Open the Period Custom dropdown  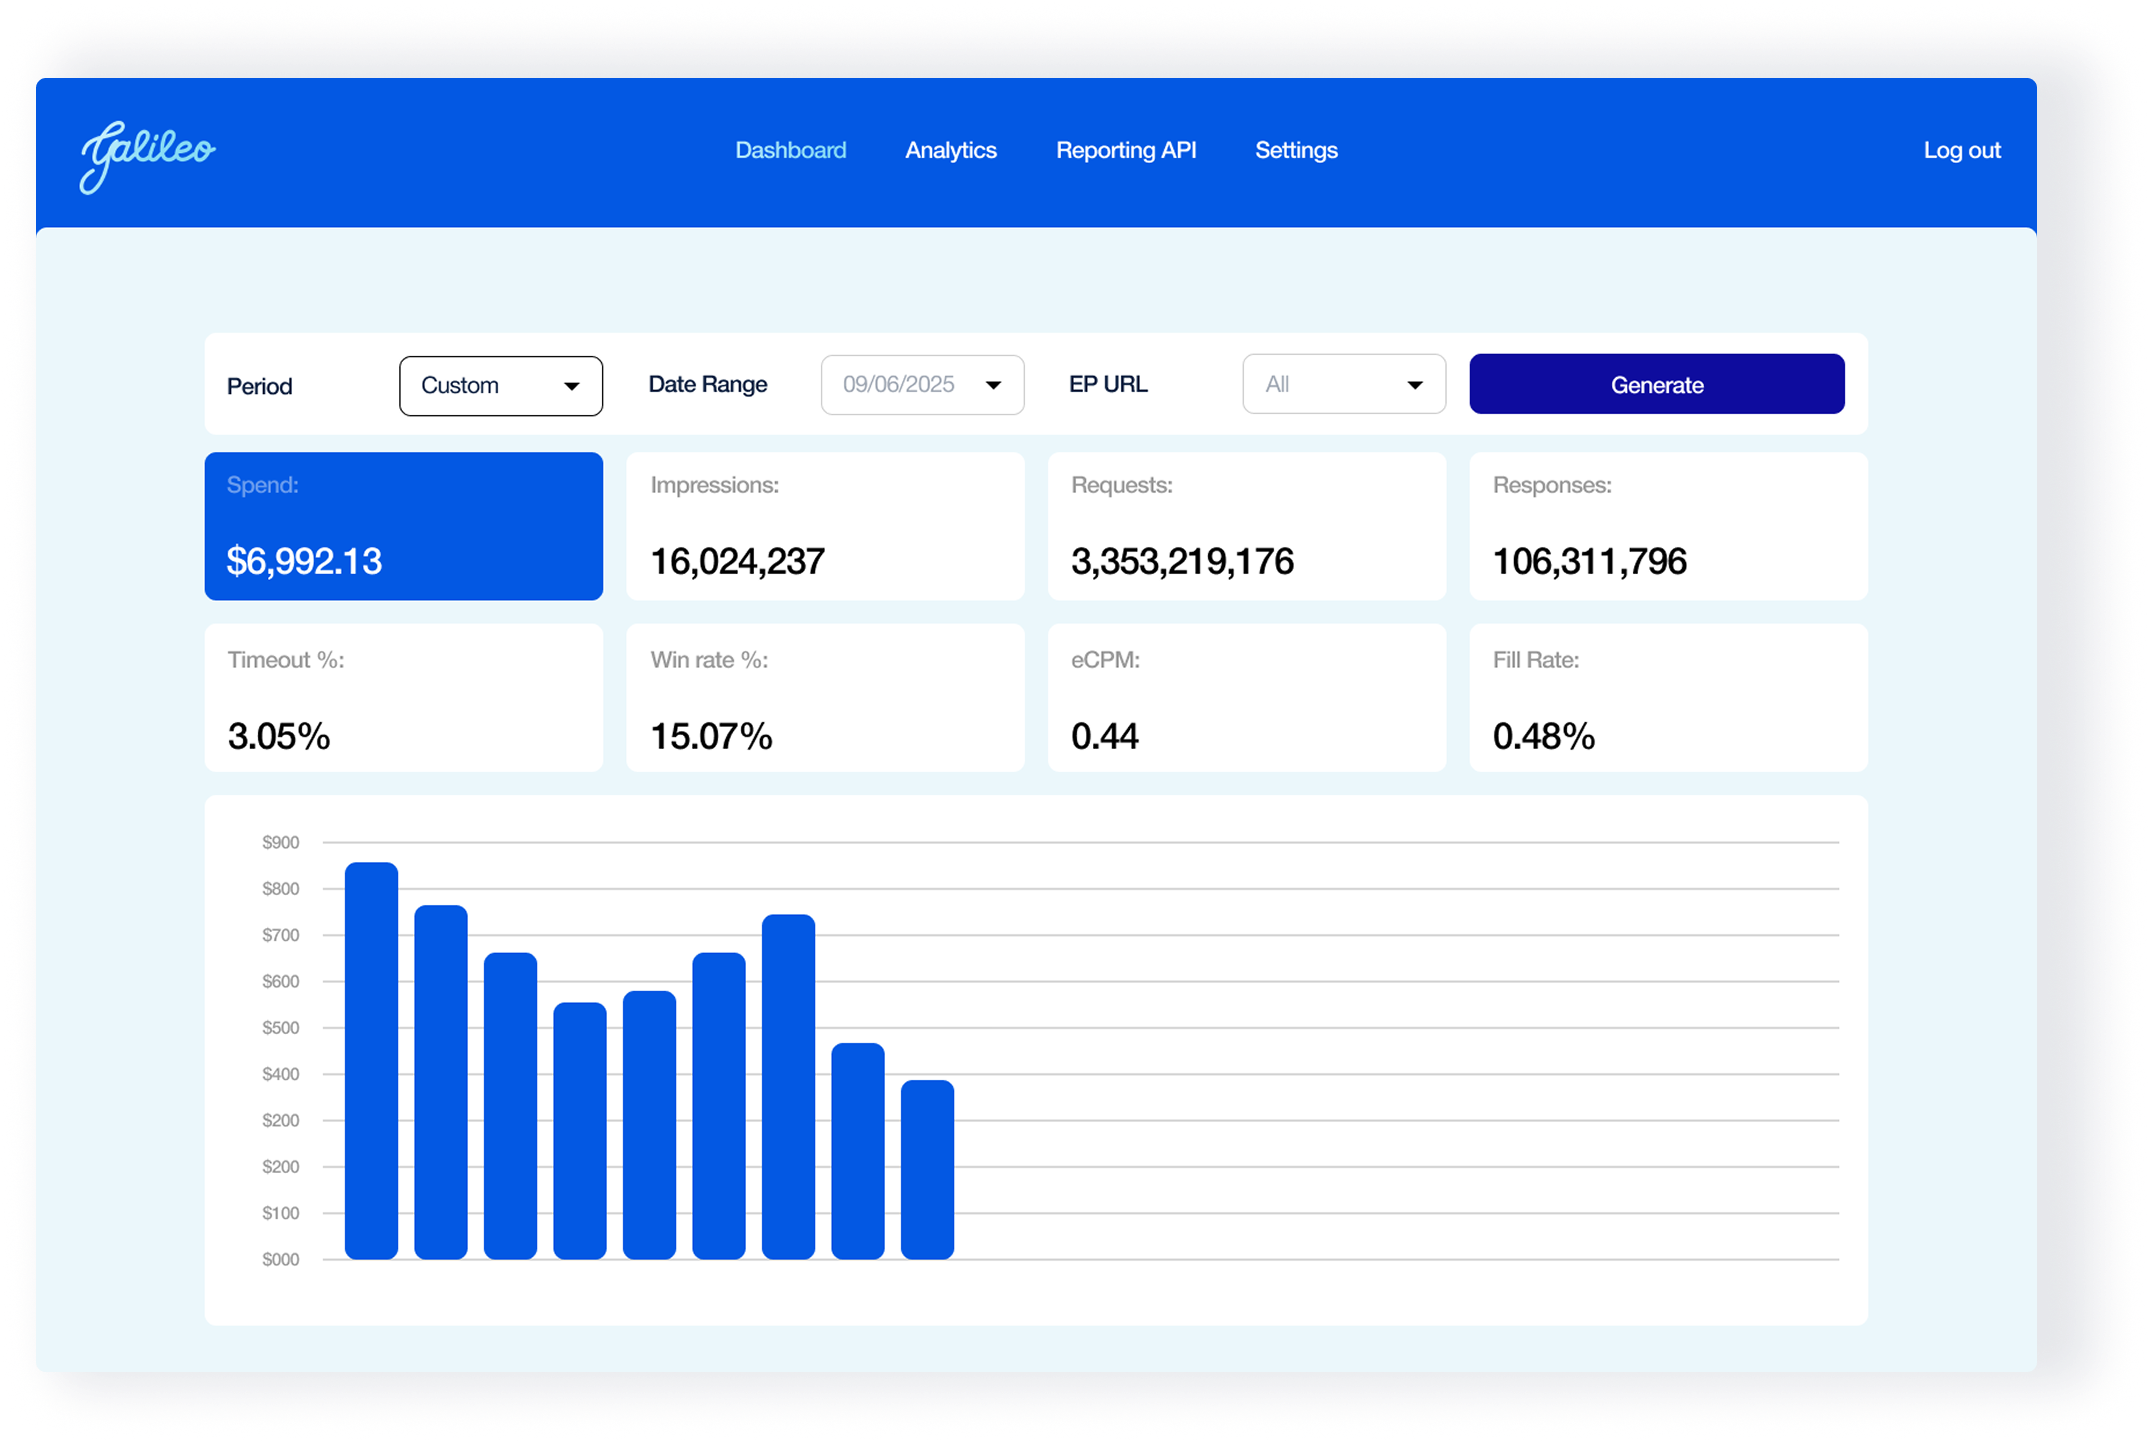[500, 386]
